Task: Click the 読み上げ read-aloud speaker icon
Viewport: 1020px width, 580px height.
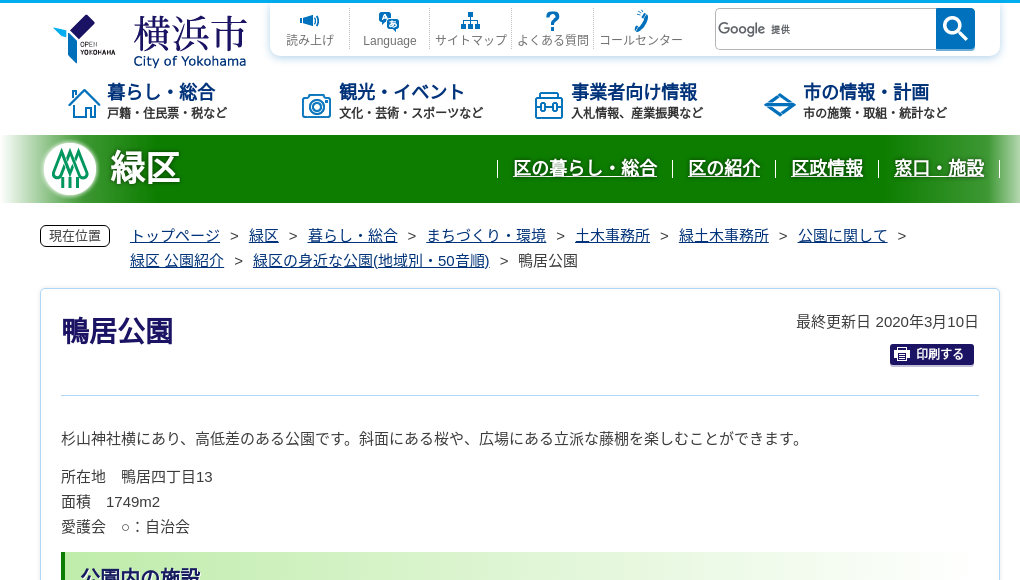Action: pyautogui.click(x=309, y=20)
